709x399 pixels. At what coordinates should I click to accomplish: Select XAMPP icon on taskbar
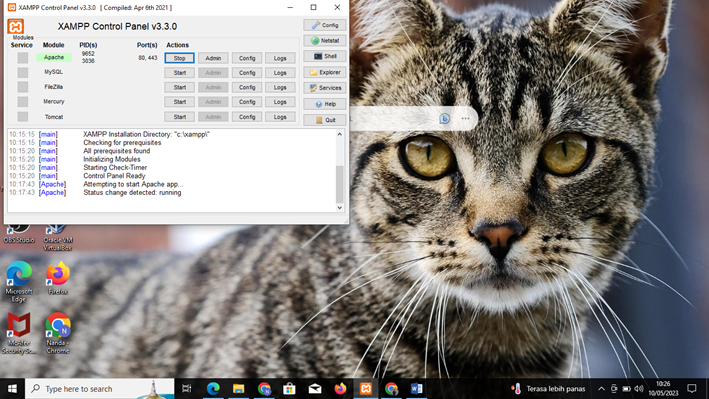pyautogui.click(x=366, y=389)
